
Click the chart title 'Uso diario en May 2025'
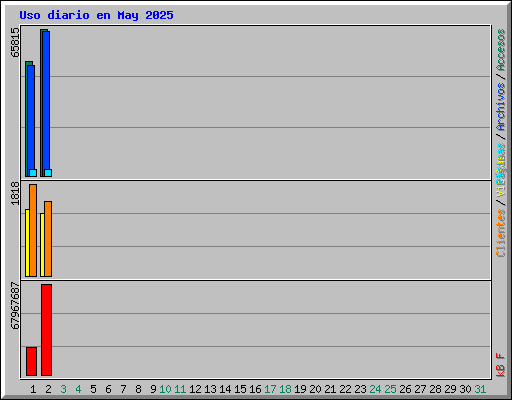click(96, 15)
